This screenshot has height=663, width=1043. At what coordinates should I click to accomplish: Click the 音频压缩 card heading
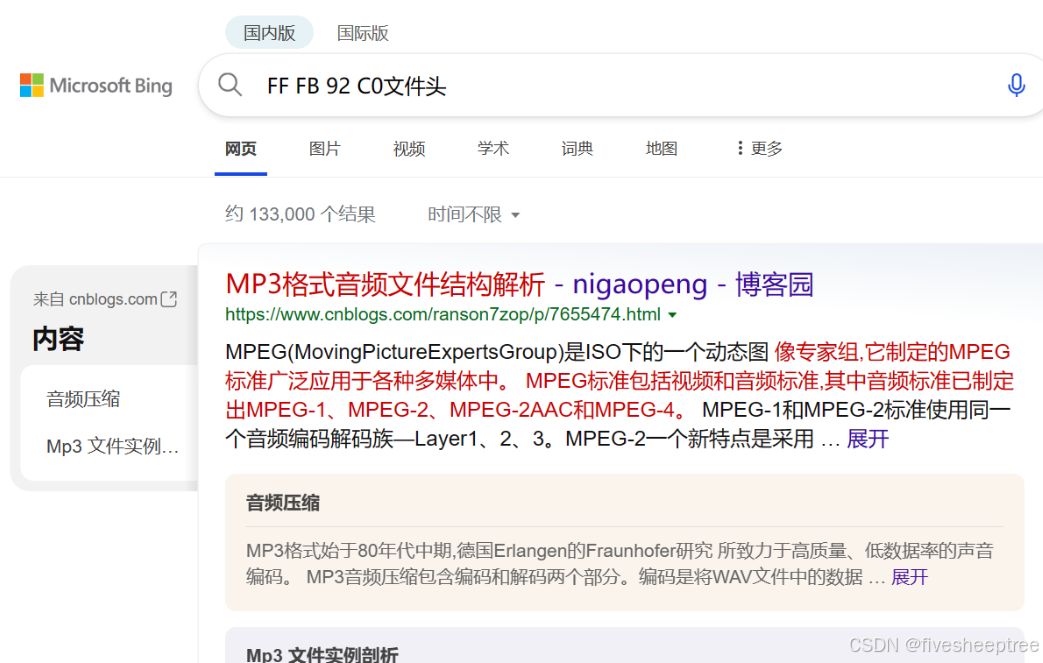click(x=283, y=503)
